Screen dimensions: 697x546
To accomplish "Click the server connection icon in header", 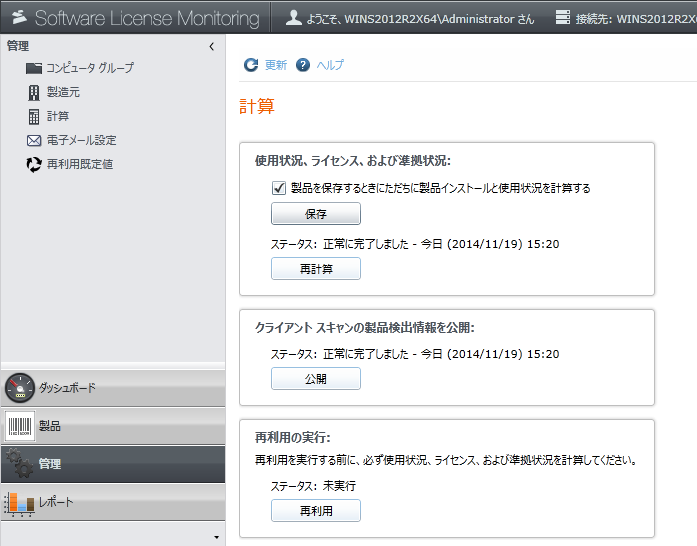I will pos(563,17).
